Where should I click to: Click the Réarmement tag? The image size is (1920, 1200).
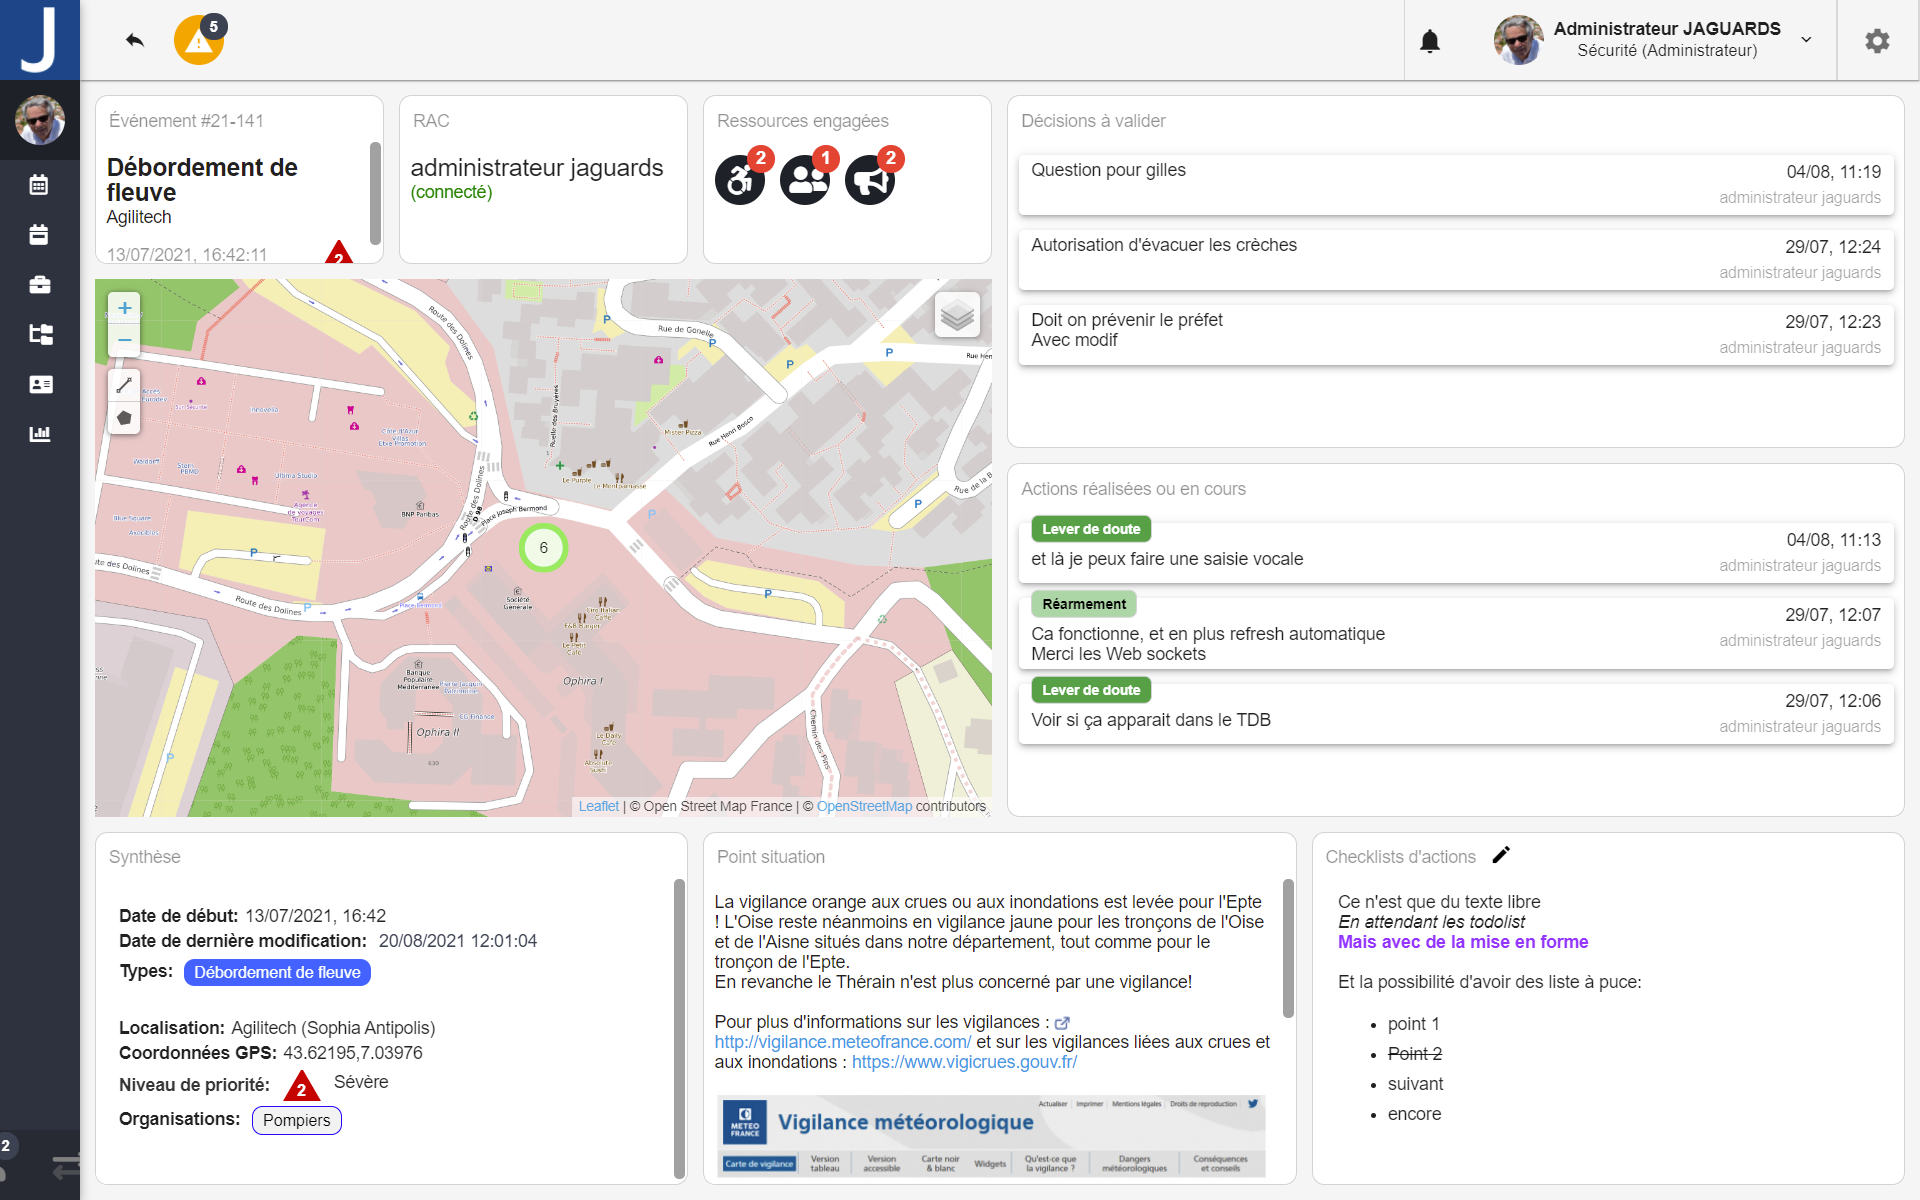coord(1084,604)
